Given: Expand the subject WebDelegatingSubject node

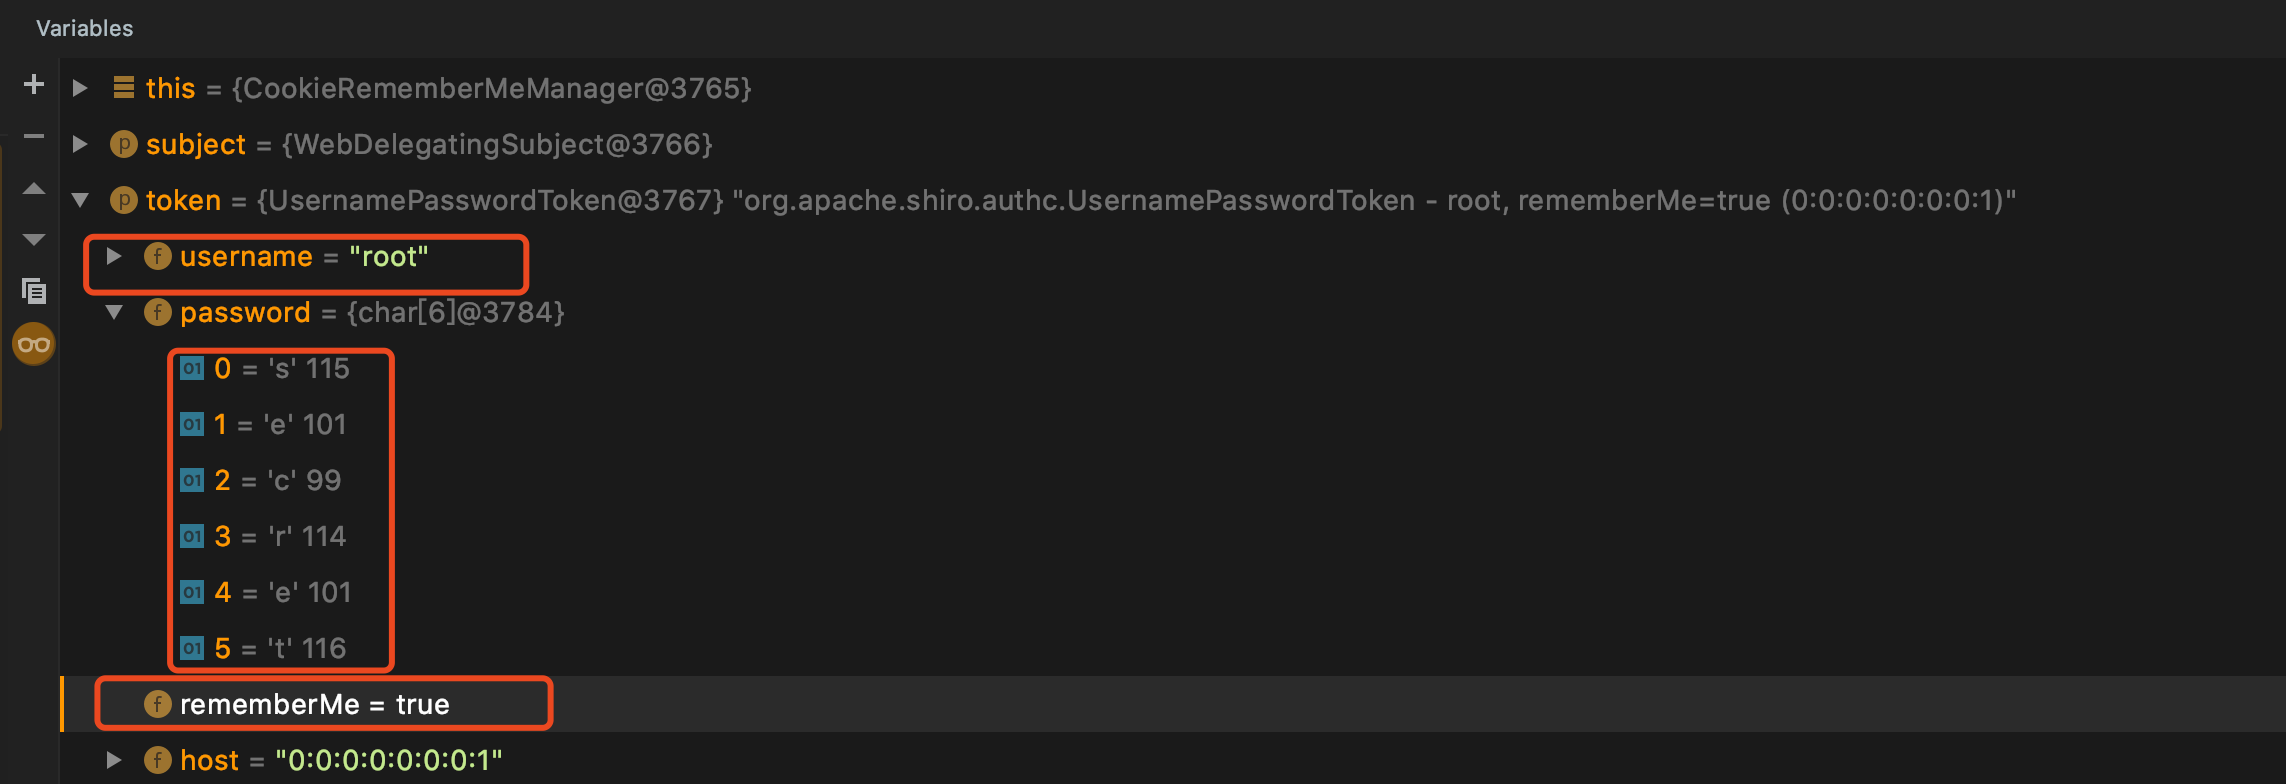Looking at the screenshot, I should 80,144.
